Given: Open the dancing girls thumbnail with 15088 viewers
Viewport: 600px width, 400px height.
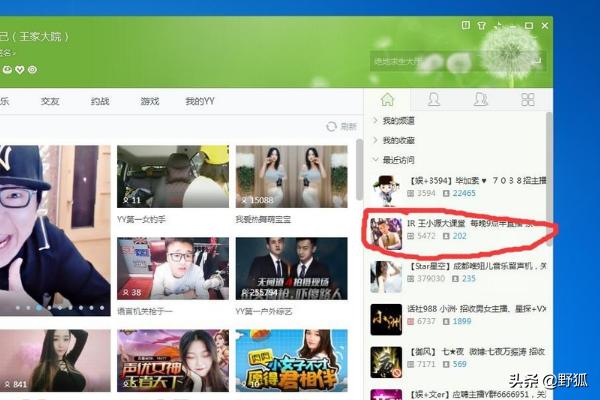Looking at the screenshot, I should (292, 176).
